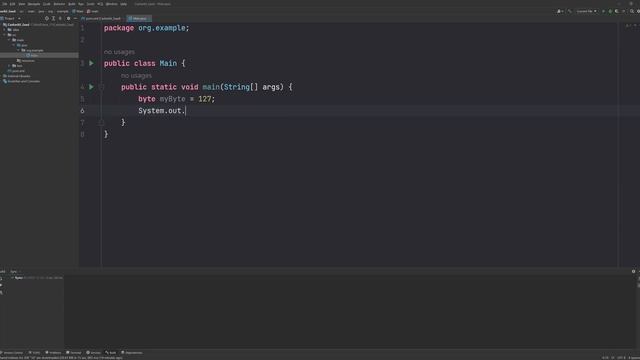Screen dimensions: 640x360
Task: Open the Code menu
Action: click(x=47, y=4)
